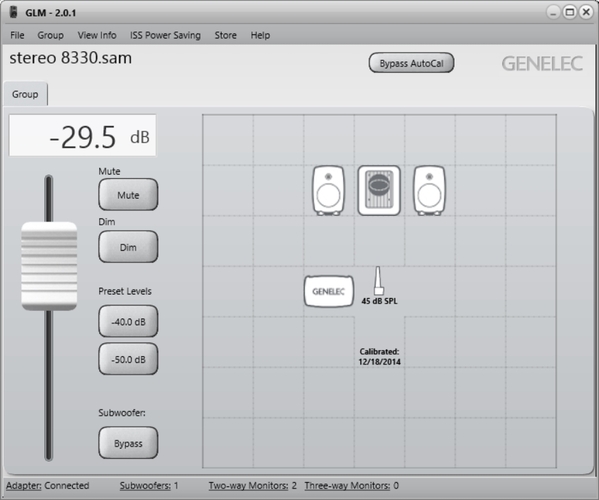The width and height of the screenshot is (599, 500).
Task: Select the left monitor speaker icon
Action: (x=329, y=191)
